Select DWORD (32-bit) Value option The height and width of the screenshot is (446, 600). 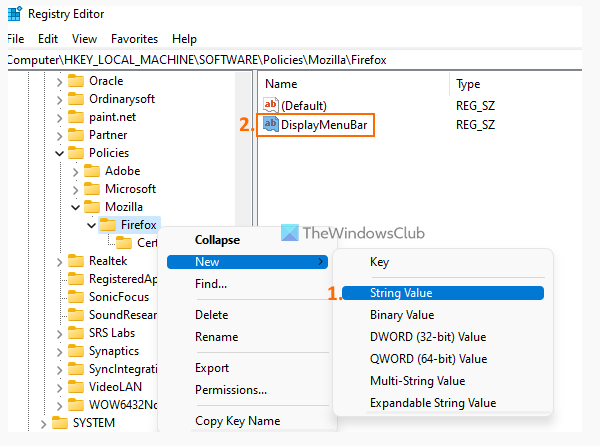click(427, 337)
